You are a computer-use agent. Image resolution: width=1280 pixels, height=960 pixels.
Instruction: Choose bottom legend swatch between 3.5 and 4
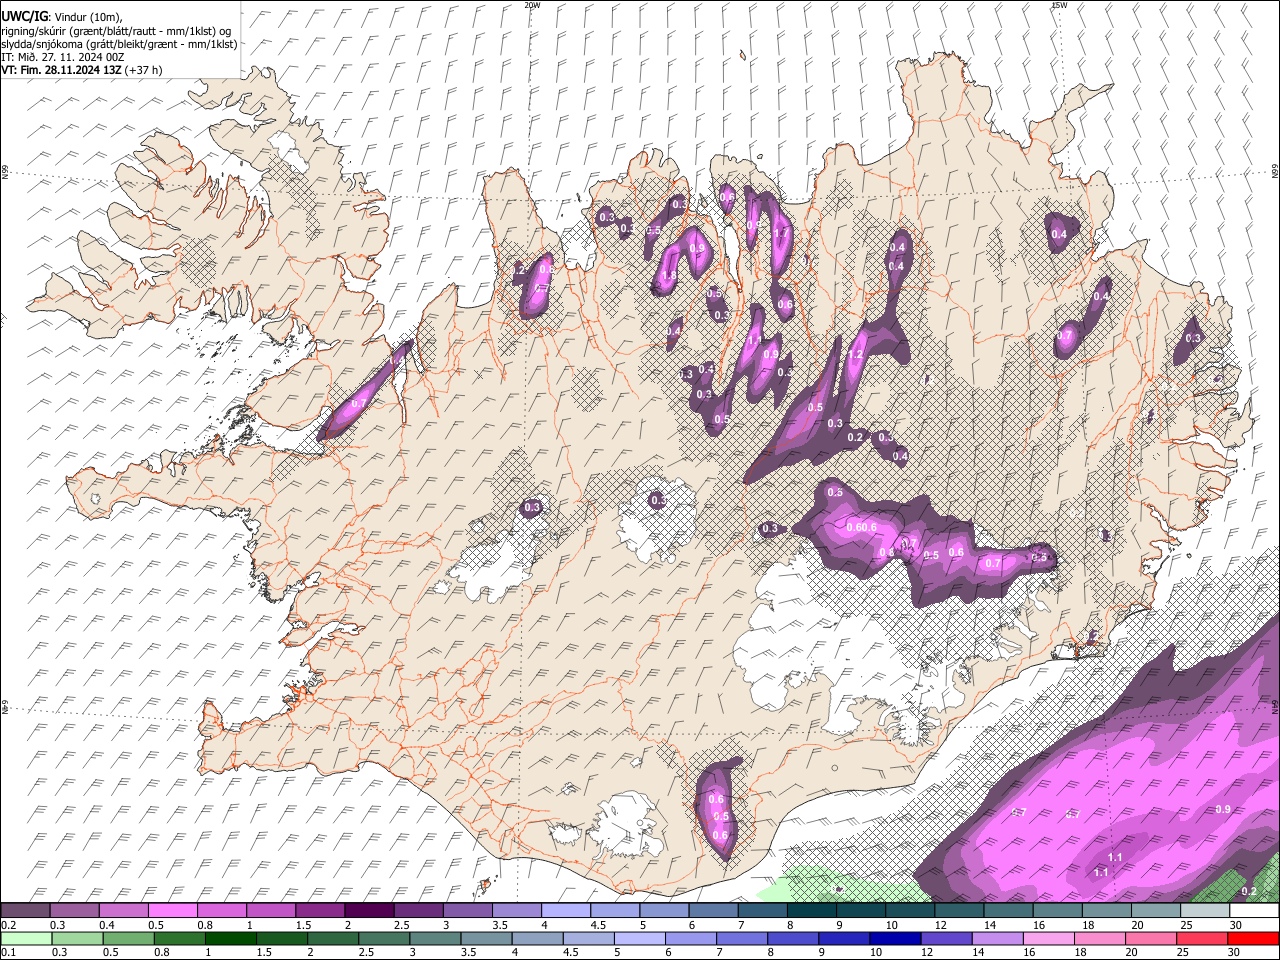(487, 938)
